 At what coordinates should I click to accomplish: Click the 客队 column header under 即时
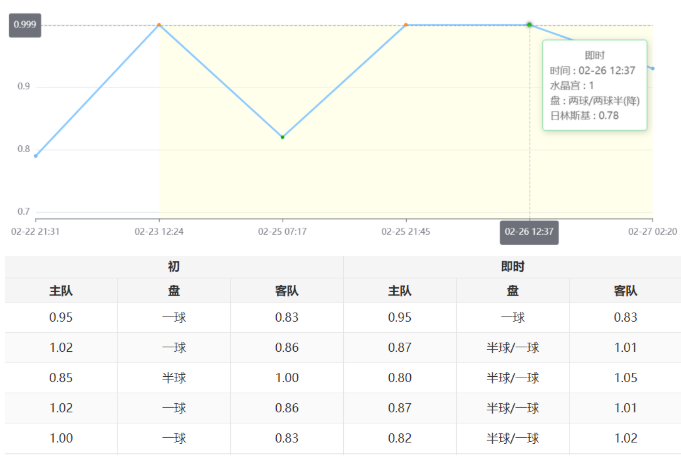tap(625, 291)
